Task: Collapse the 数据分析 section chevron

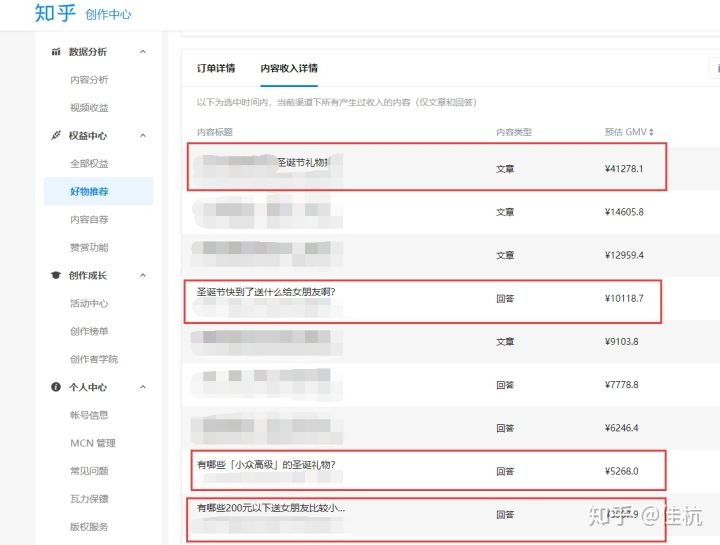Action: point(143,51)
